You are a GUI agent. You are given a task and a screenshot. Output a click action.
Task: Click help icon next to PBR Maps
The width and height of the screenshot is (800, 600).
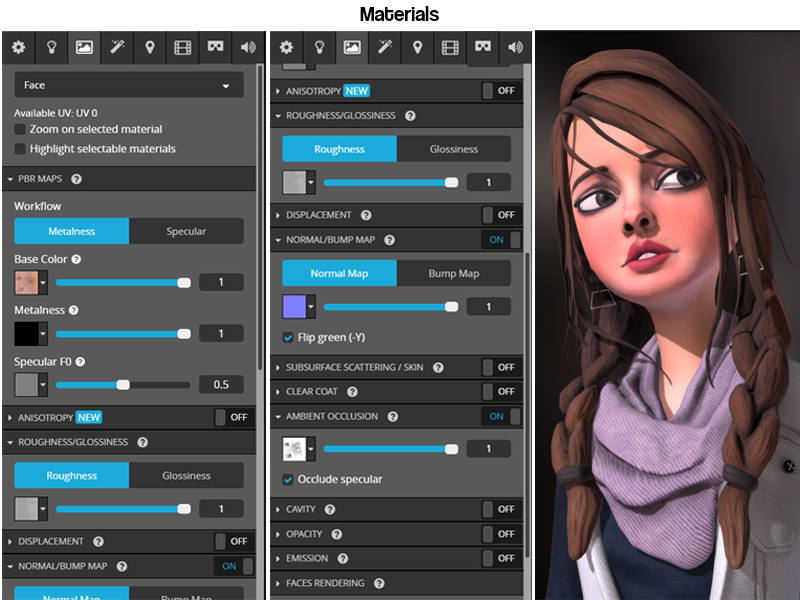(x=77, y=179)
